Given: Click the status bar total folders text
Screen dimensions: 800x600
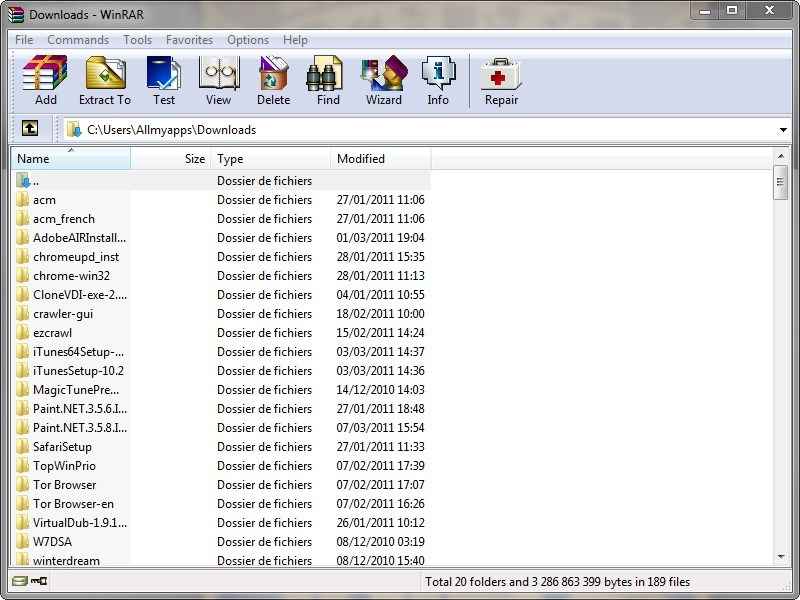Looking at the screenshot, I should (557, 582).
